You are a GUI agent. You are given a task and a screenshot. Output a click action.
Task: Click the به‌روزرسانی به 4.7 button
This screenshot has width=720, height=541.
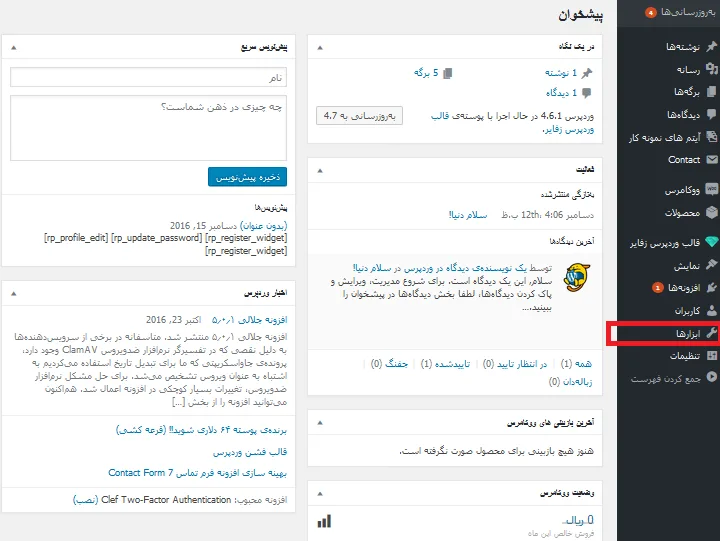tap(359, 116)
